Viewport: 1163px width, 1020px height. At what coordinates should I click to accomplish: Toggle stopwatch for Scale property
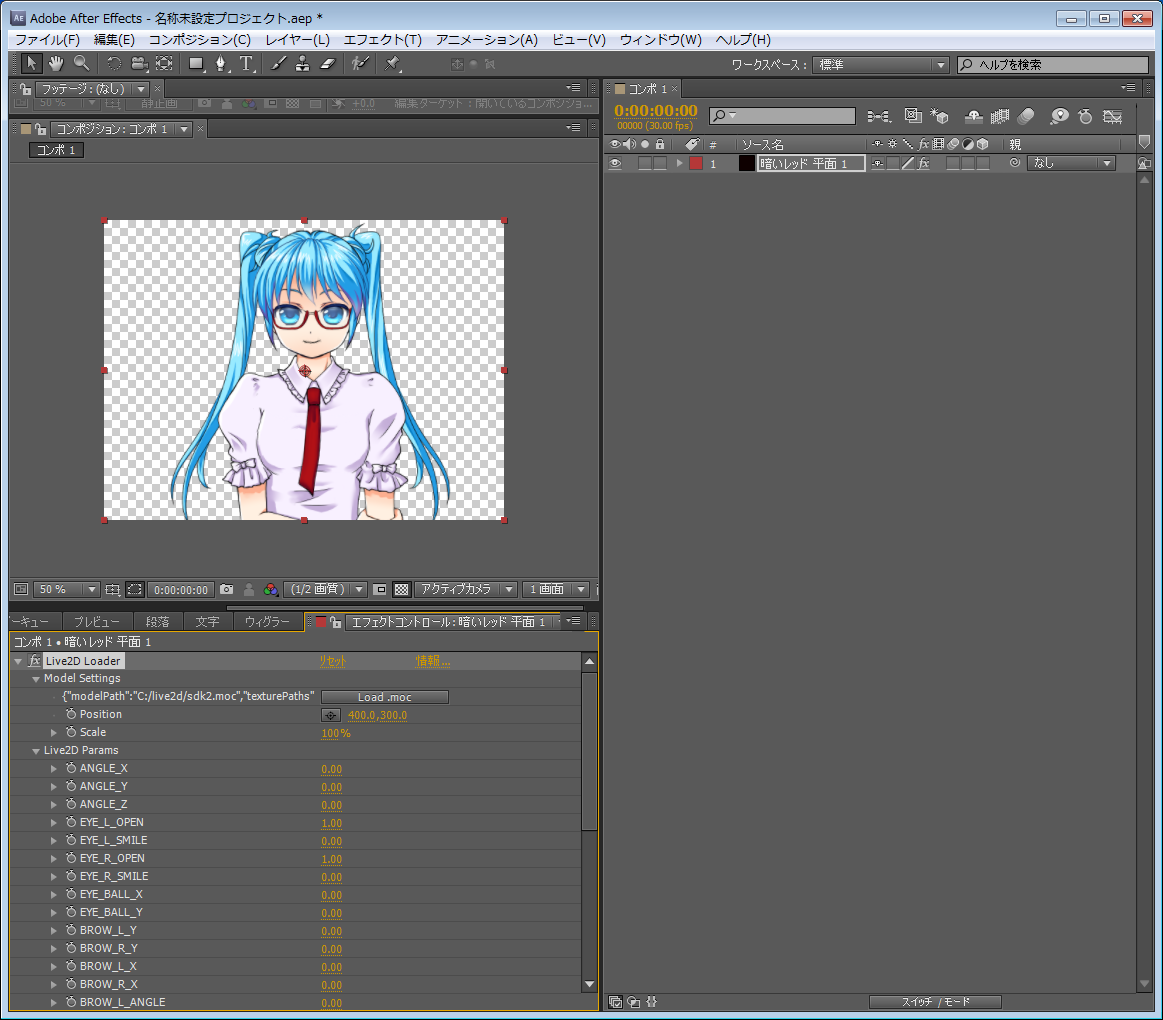coord(71,731)
